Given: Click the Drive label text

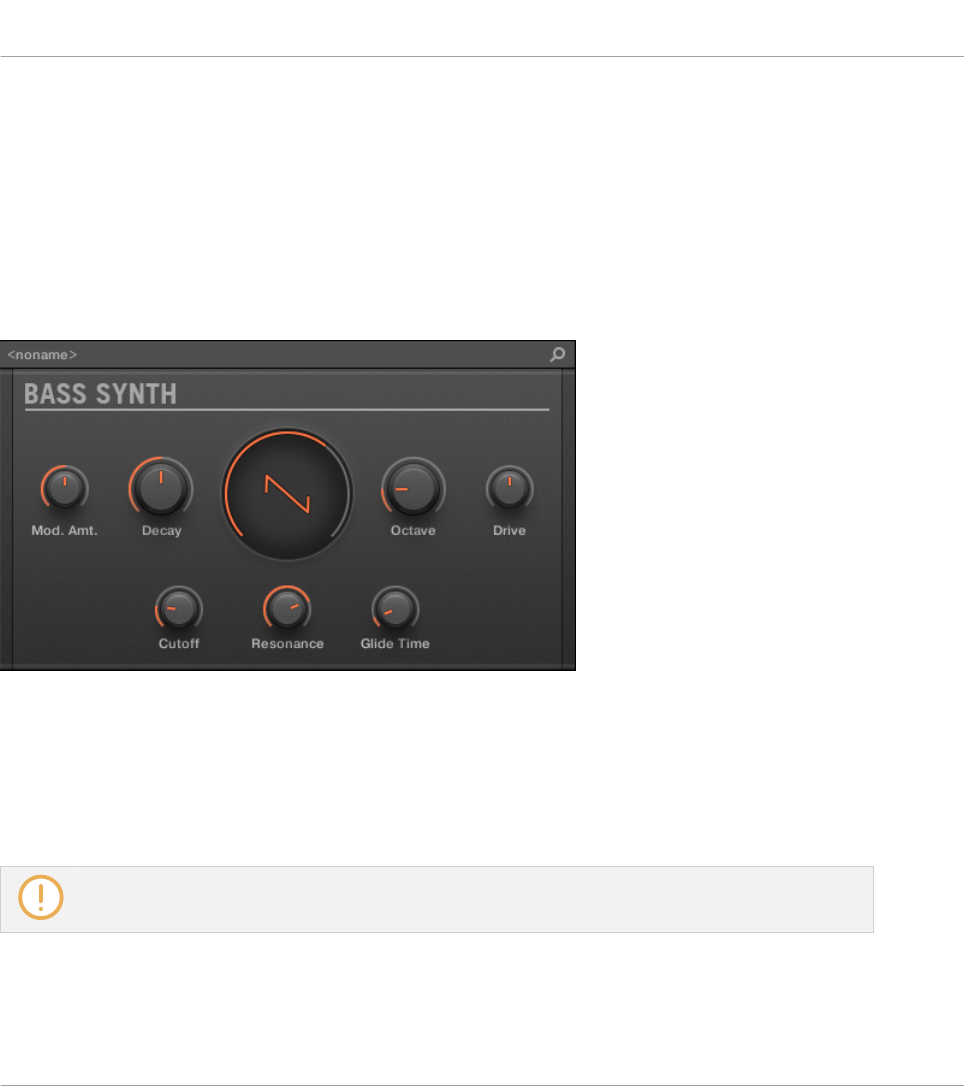Looking at the screenshot, I should [509, 531].
